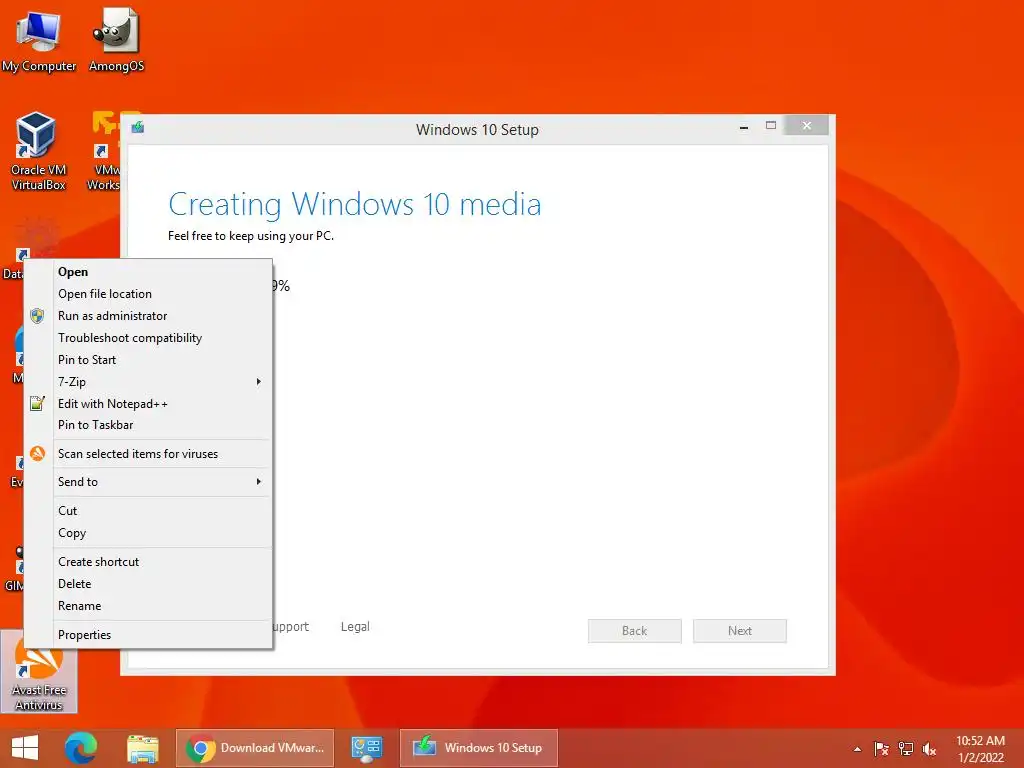Open File Explorer from the taskbar
The image size is (1024, 768).
coord(142,748)
